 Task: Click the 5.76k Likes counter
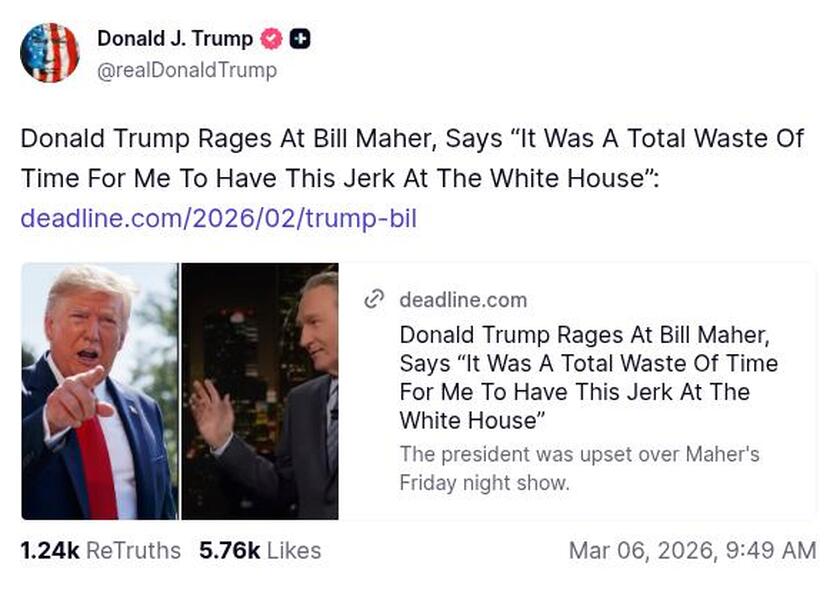[x=259, y=550]
